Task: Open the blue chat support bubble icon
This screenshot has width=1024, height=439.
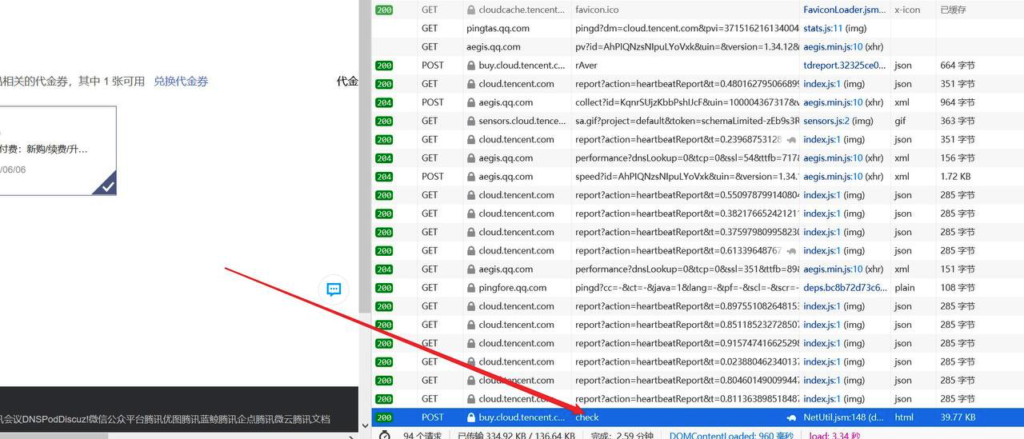Action: pos(334,289)
